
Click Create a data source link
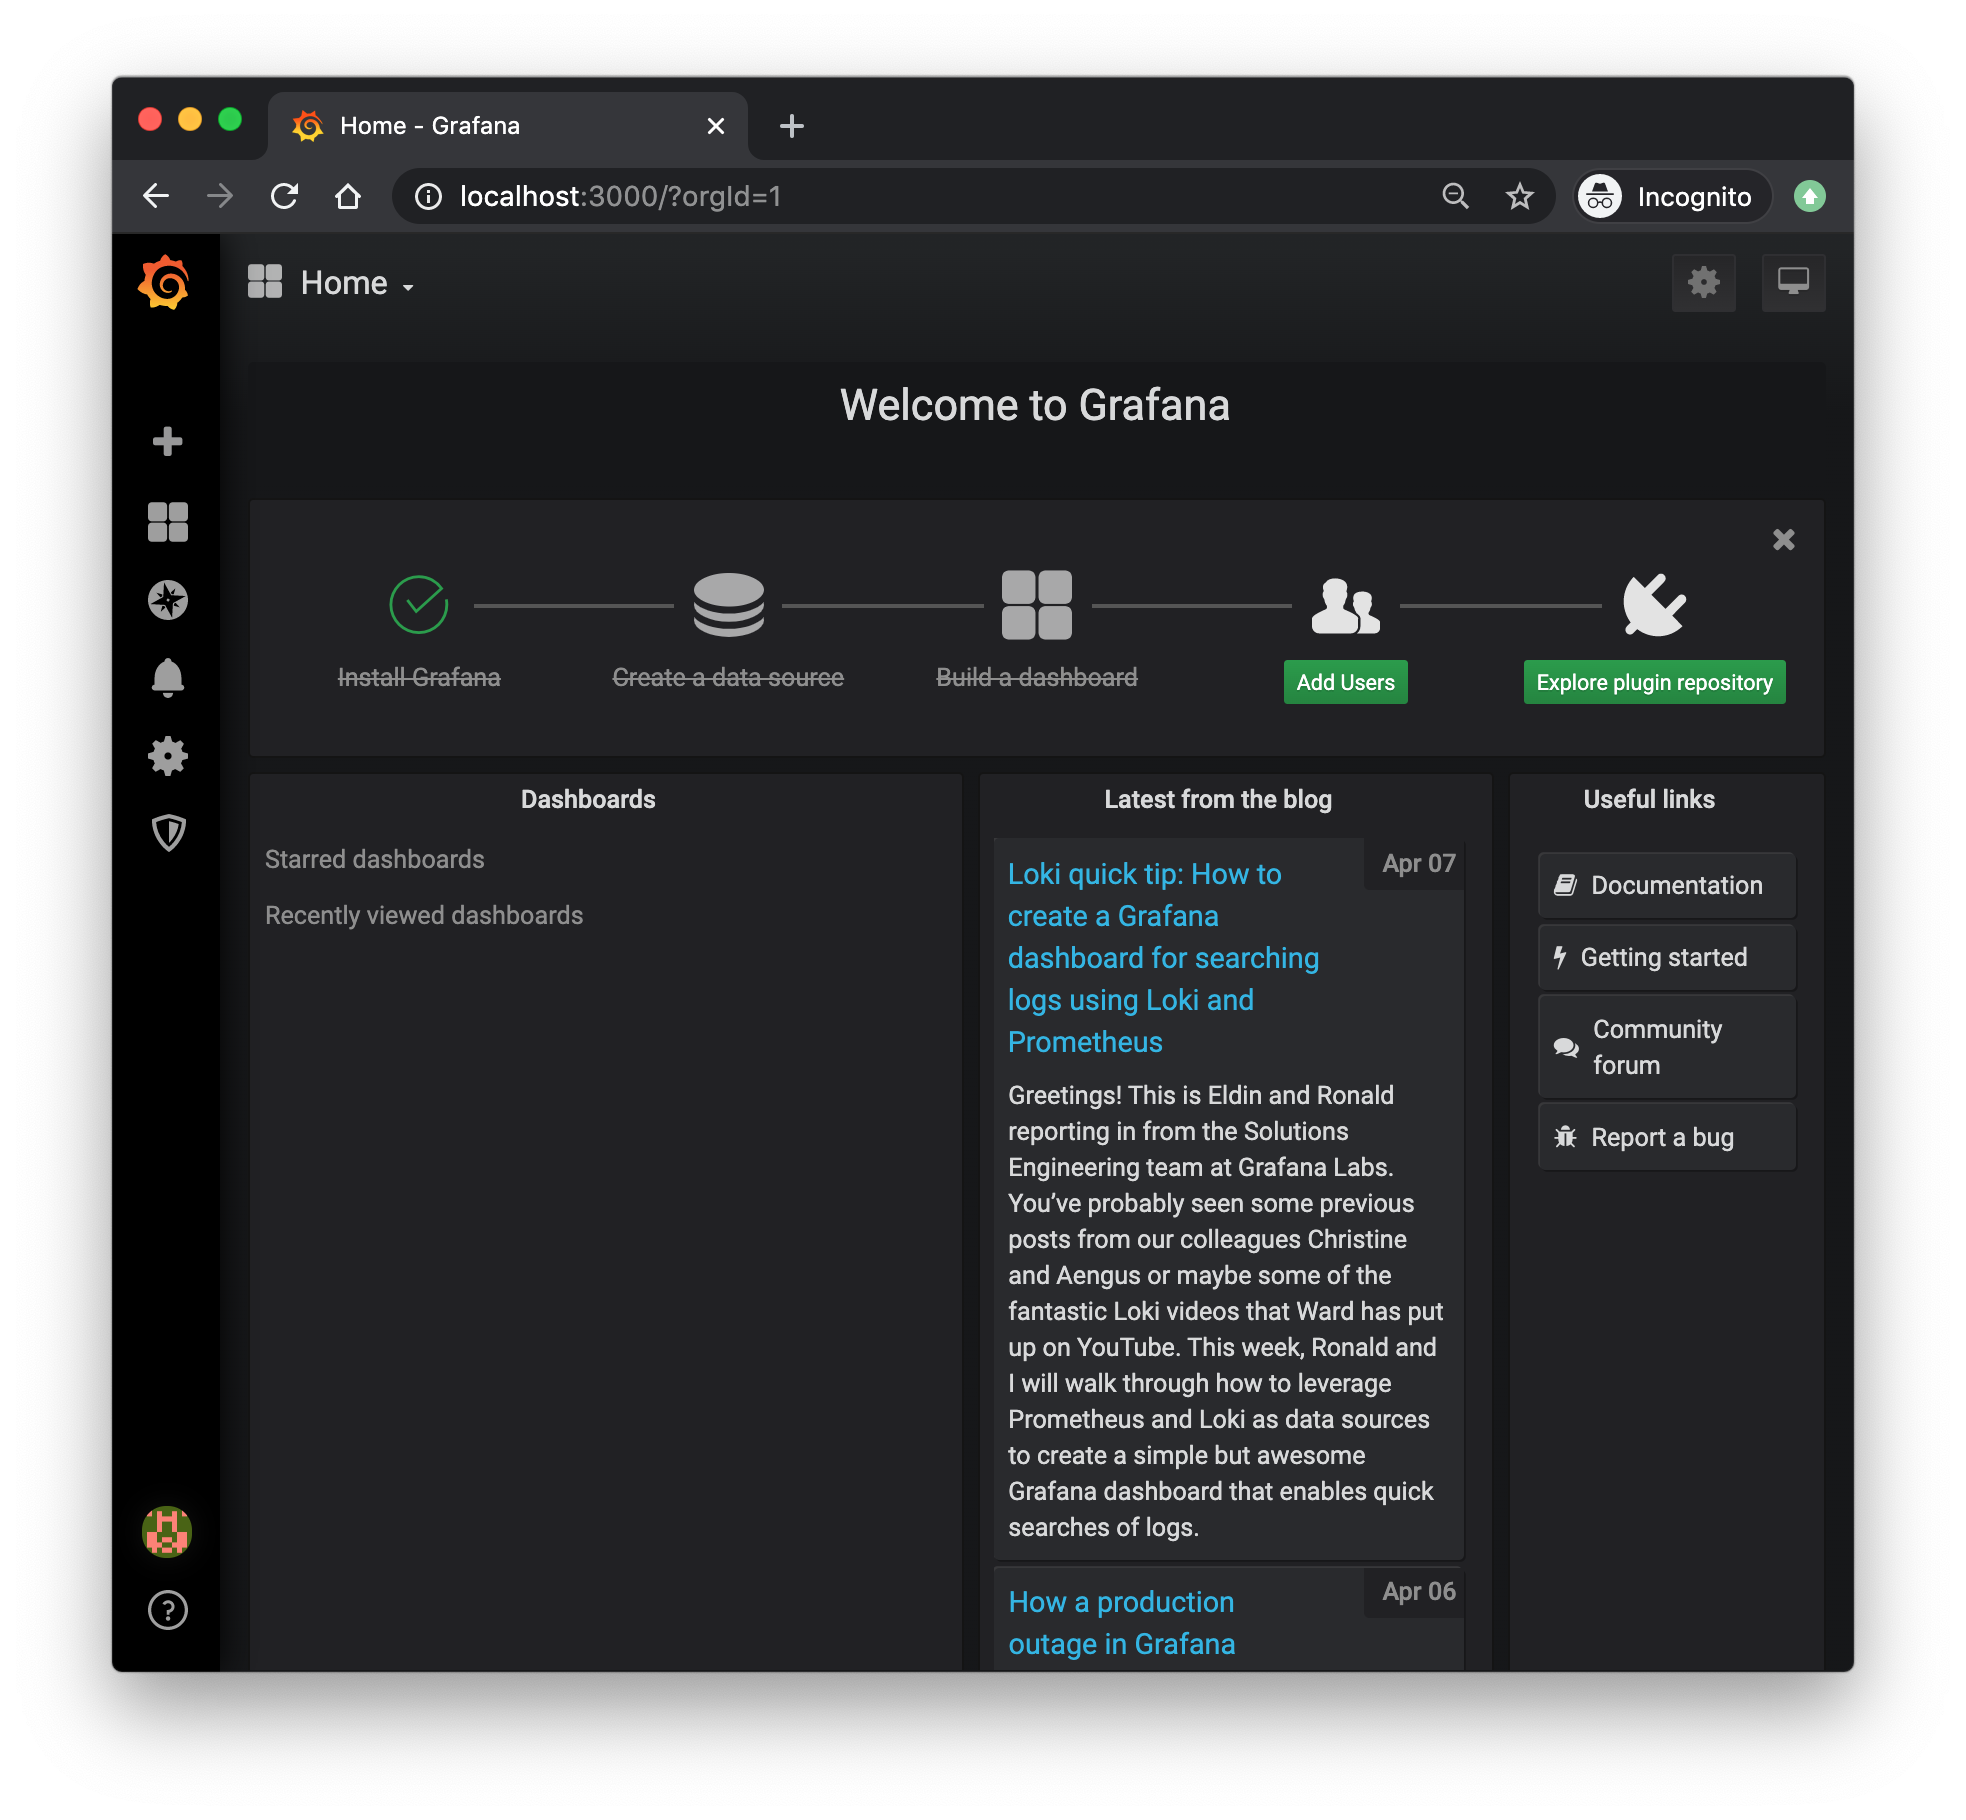[728, 678]
